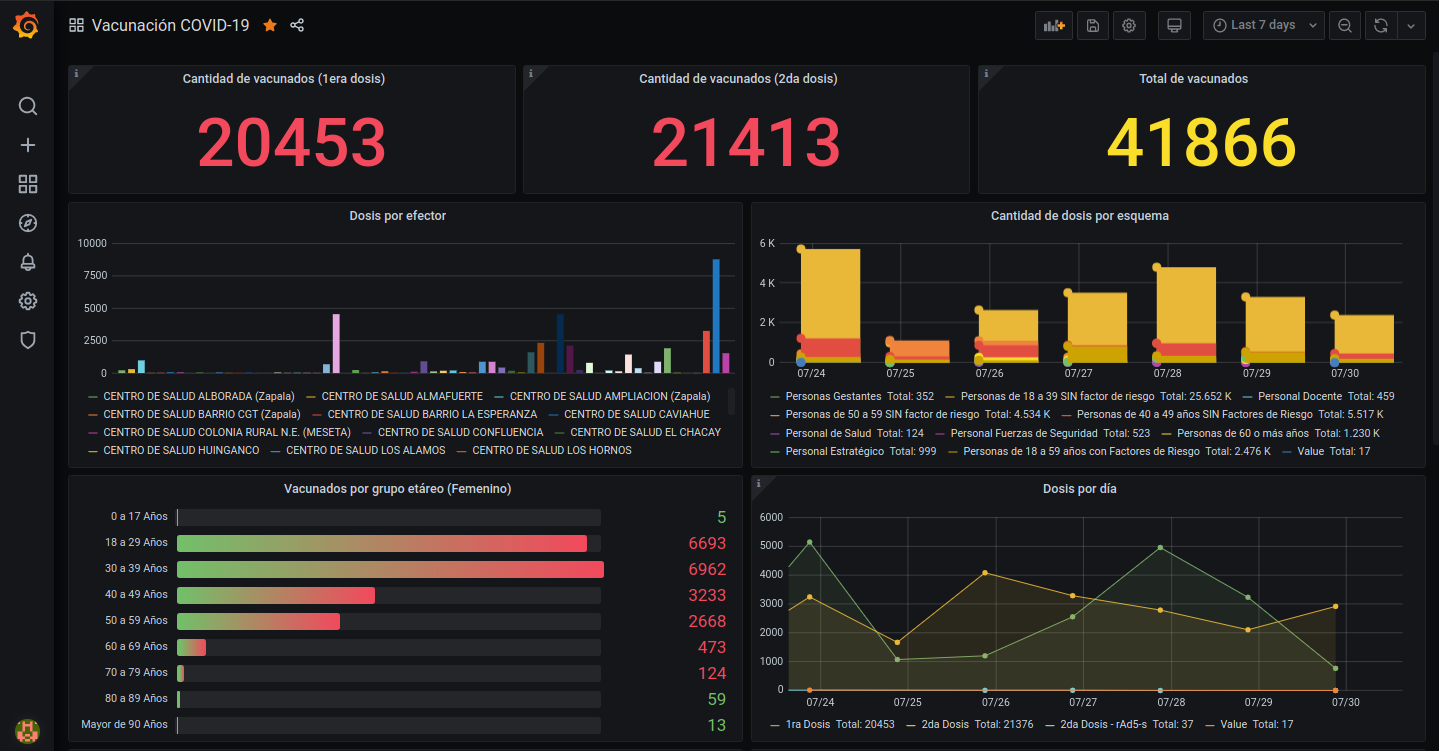Toggle 'CENTRO DE SALUD ALMAFUERTE' legend entry

click(402, 396)
